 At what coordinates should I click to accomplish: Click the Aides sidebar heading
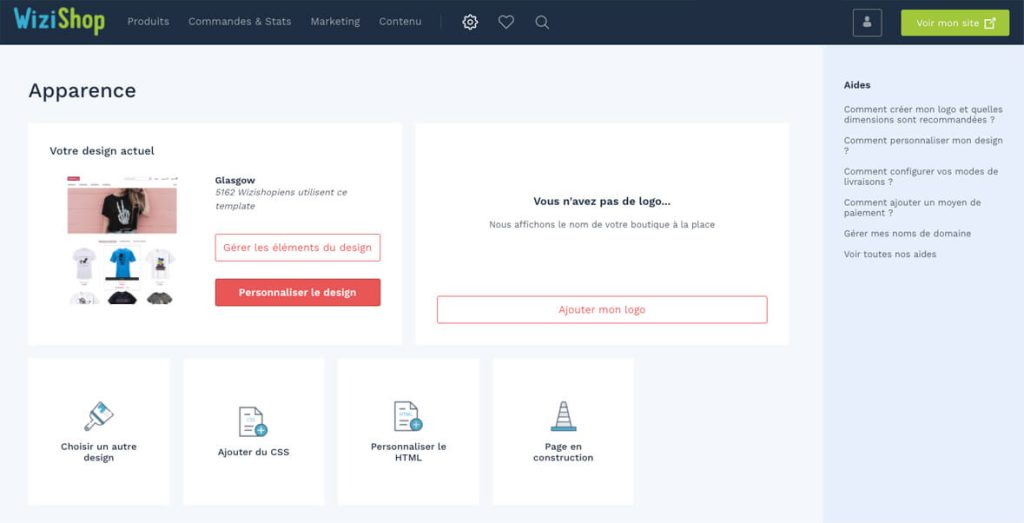tap(857, 85)
